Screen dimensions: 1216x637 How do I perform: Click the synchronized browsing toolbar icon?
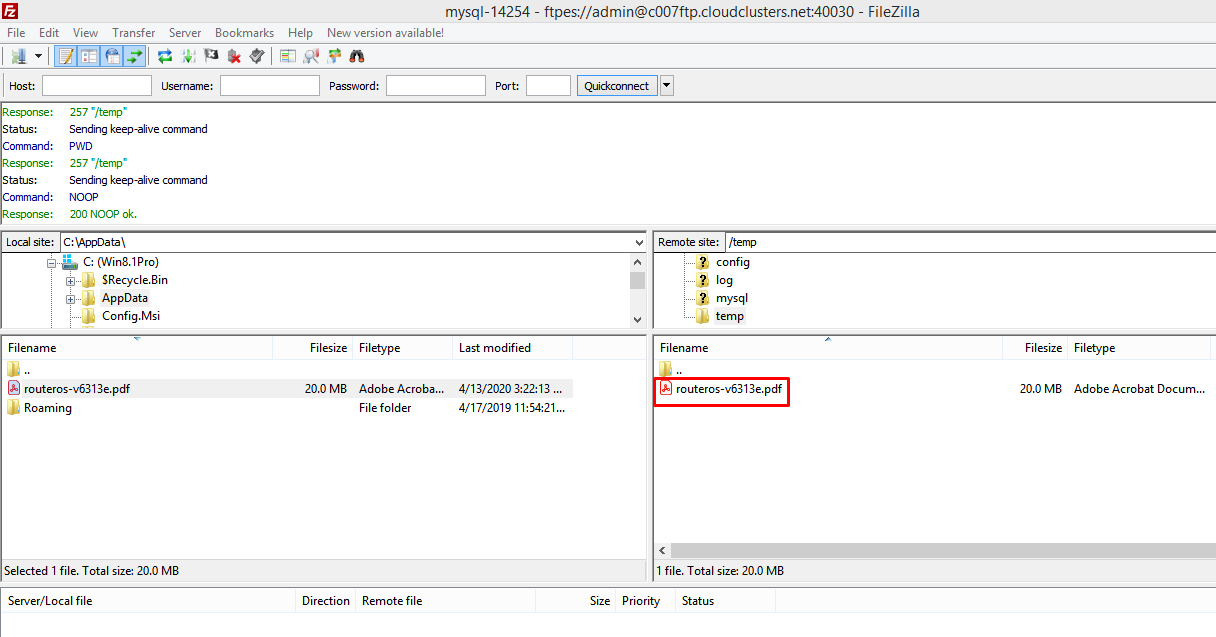pos(334,56)
